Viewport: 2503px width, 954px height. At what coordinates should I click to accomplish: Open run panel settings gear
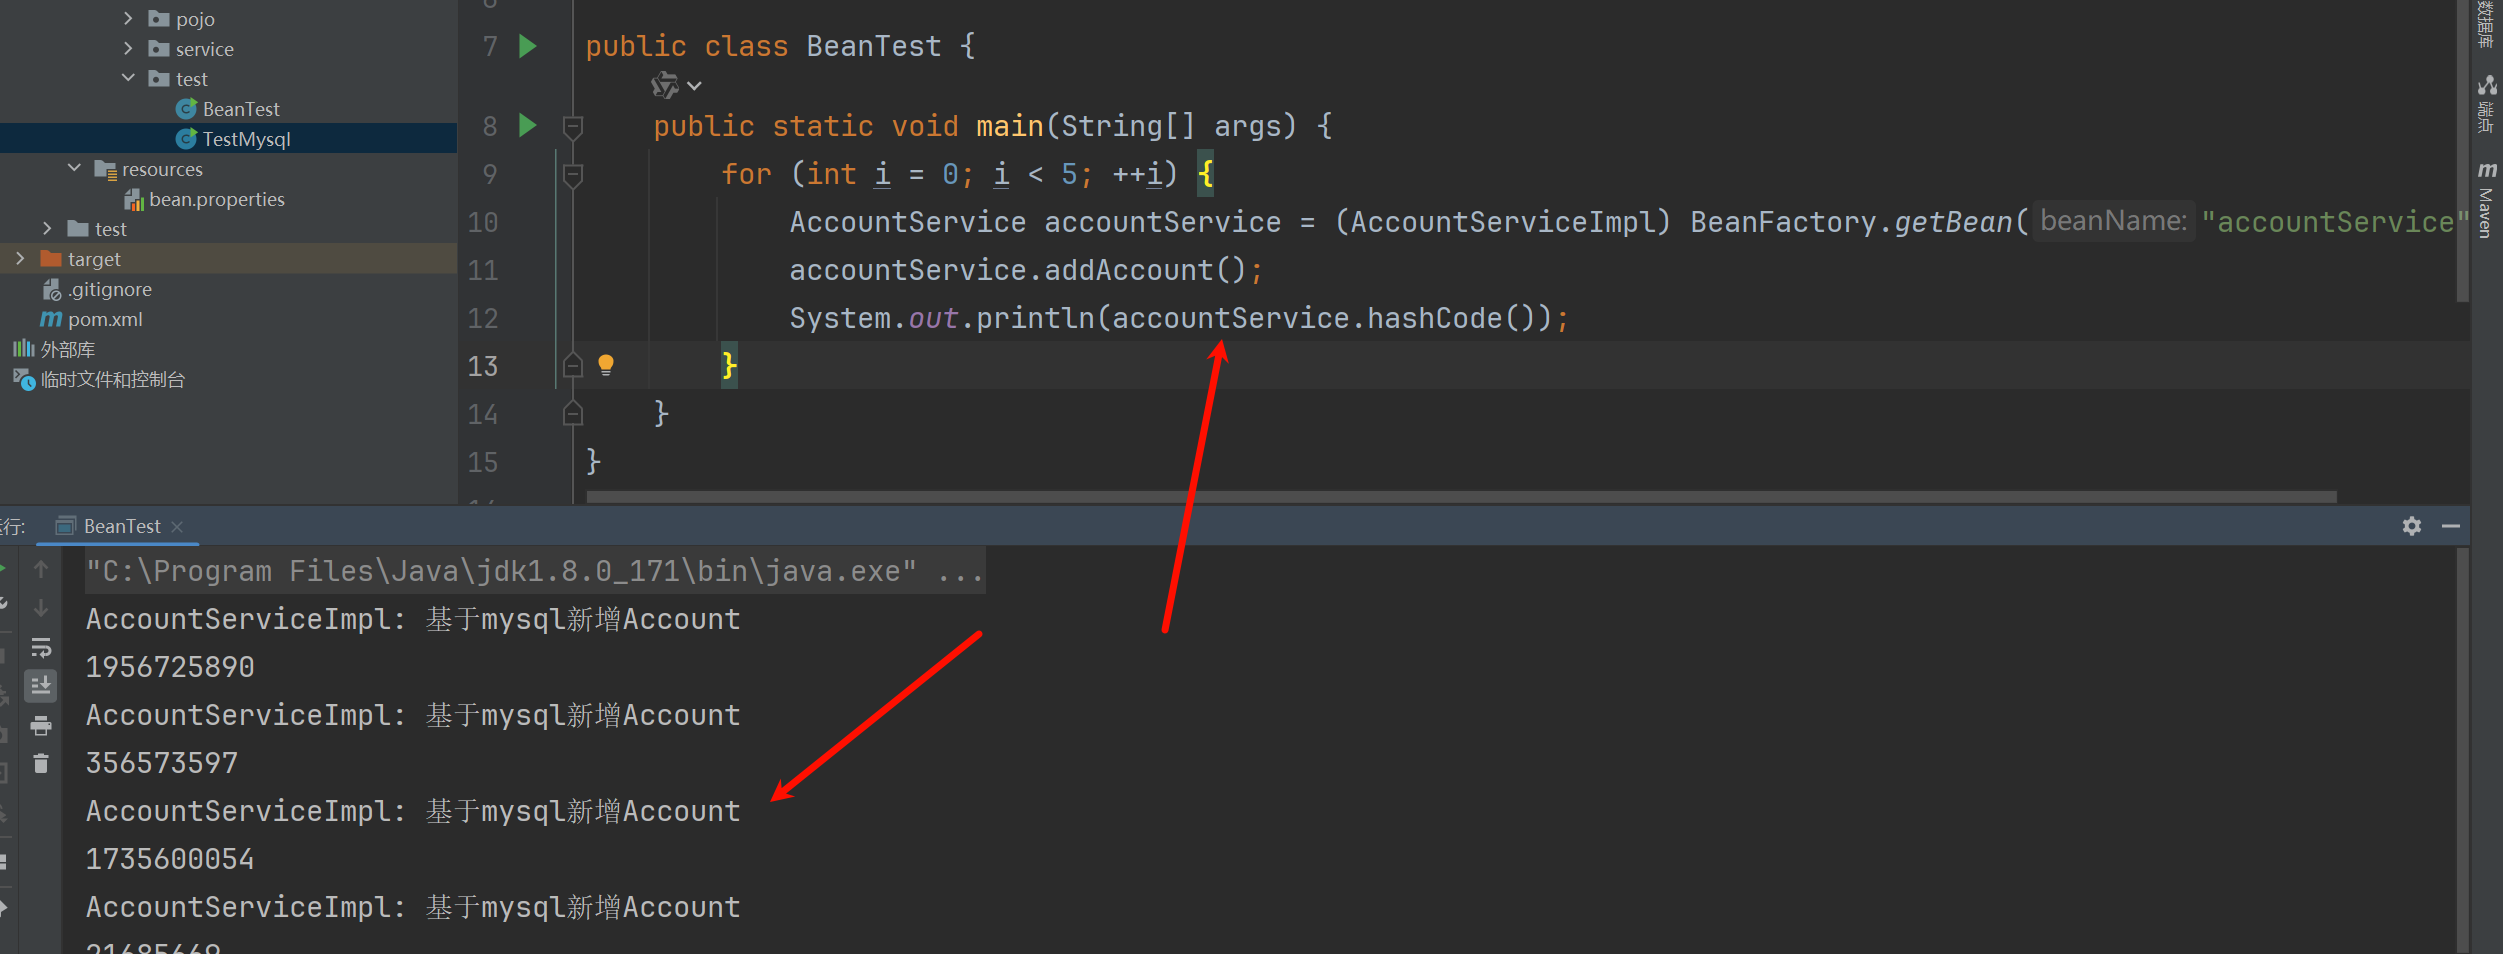pyautogui.click(x=2412, y=526)
